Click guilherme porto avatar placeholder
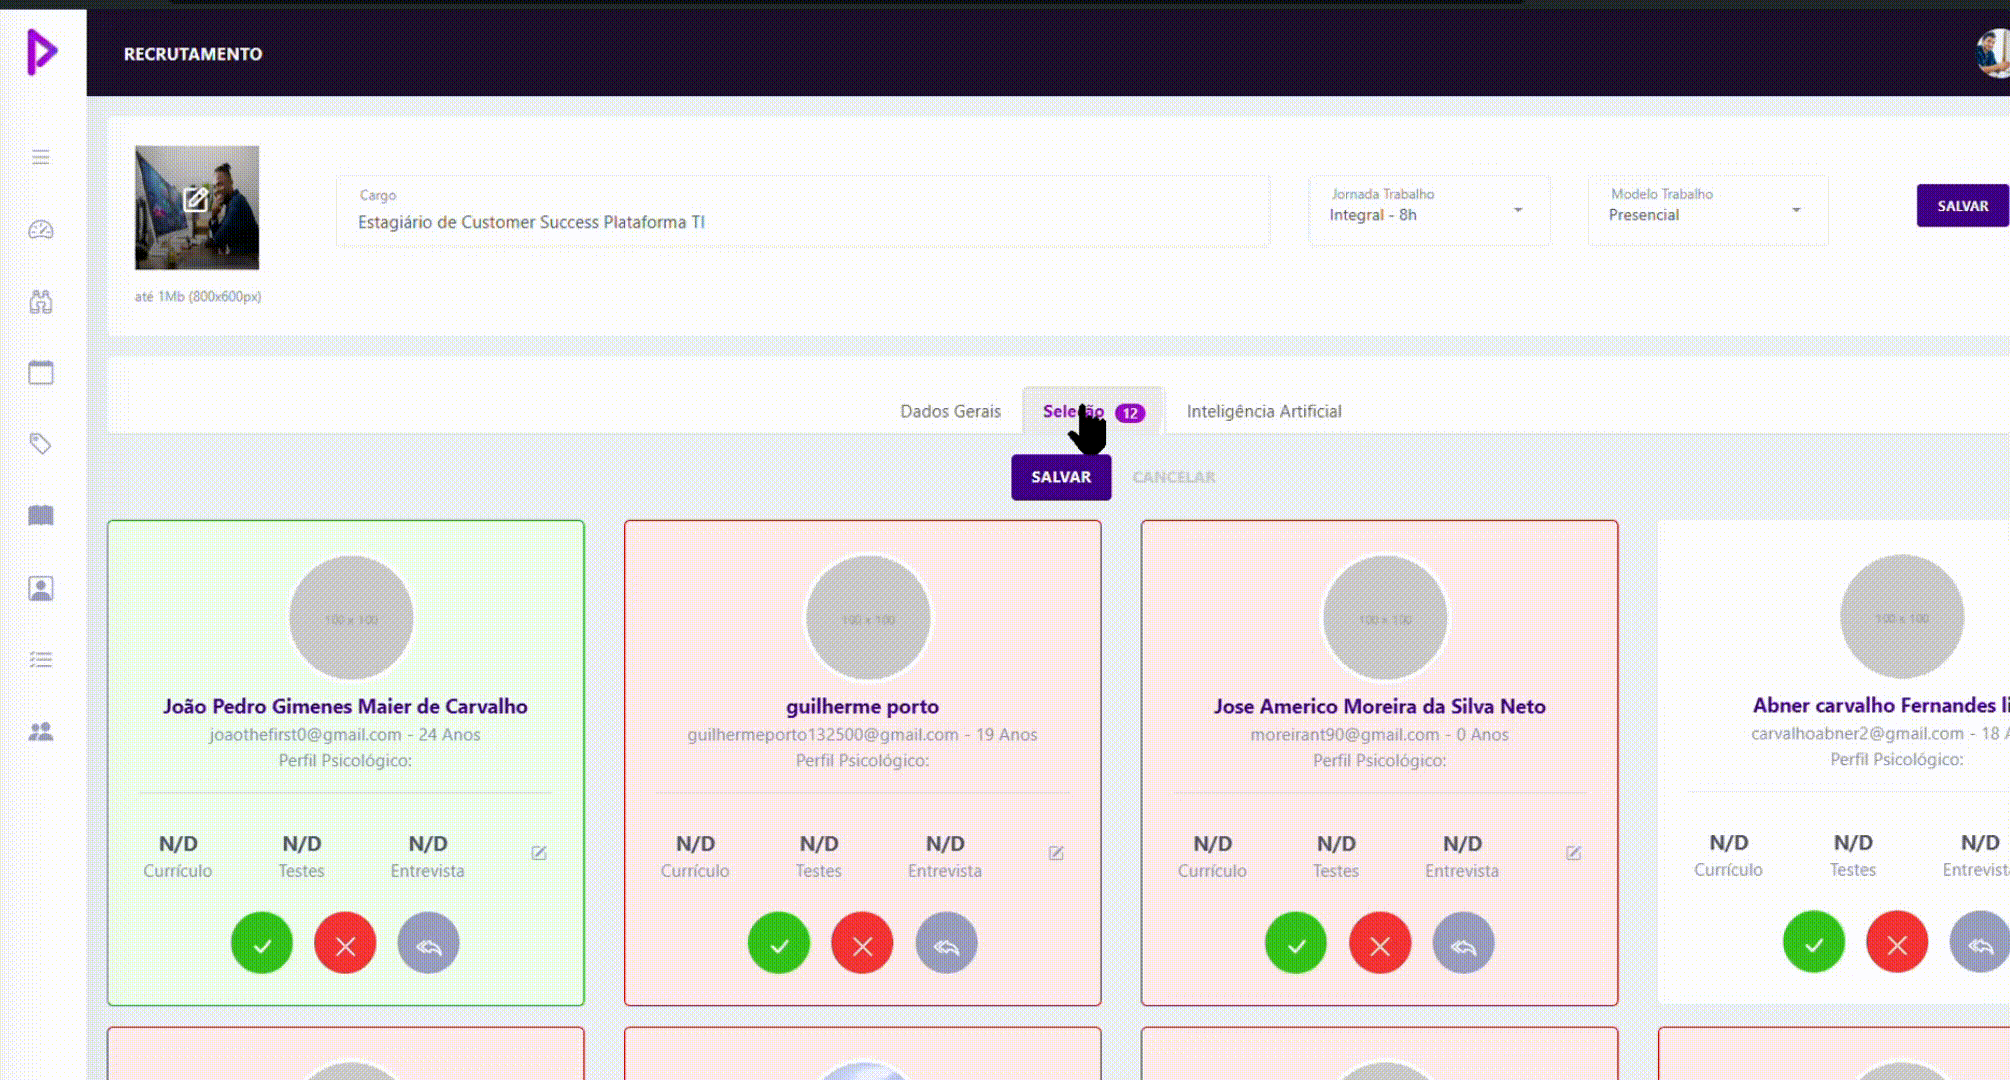 tap(868, 618)
